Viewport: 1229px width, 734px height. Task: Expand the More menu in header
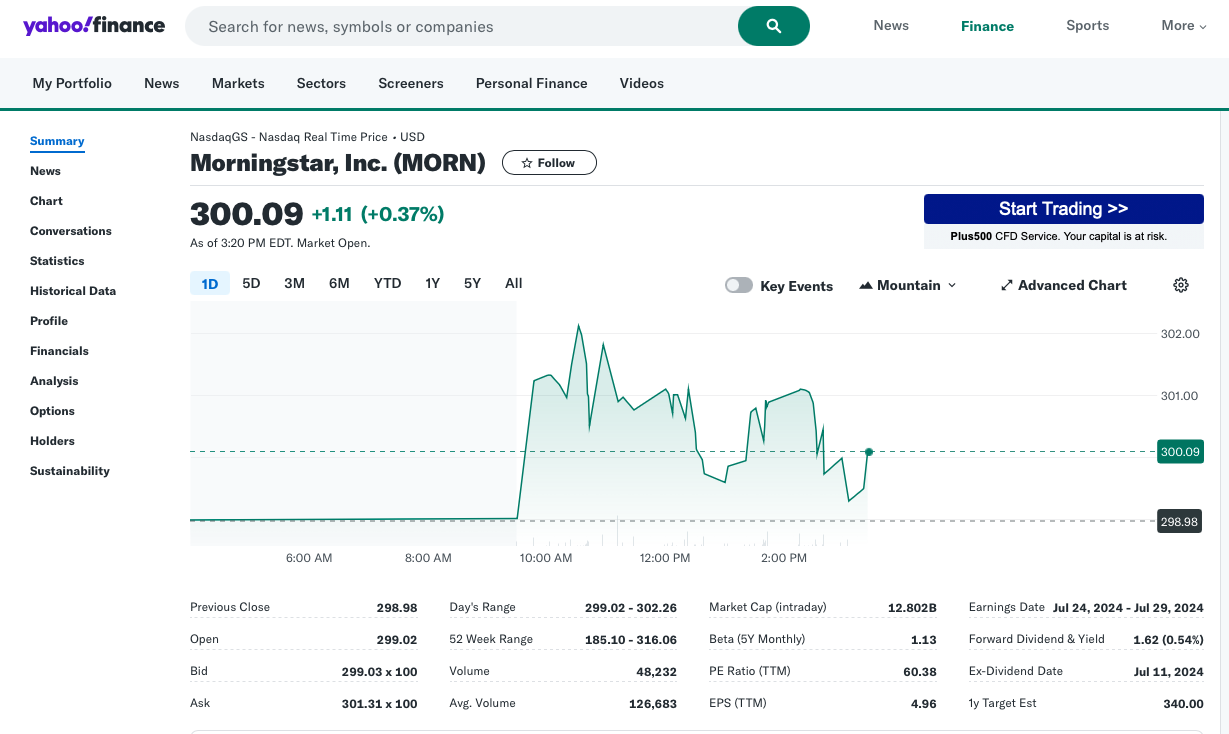(x=1184, y=26)
